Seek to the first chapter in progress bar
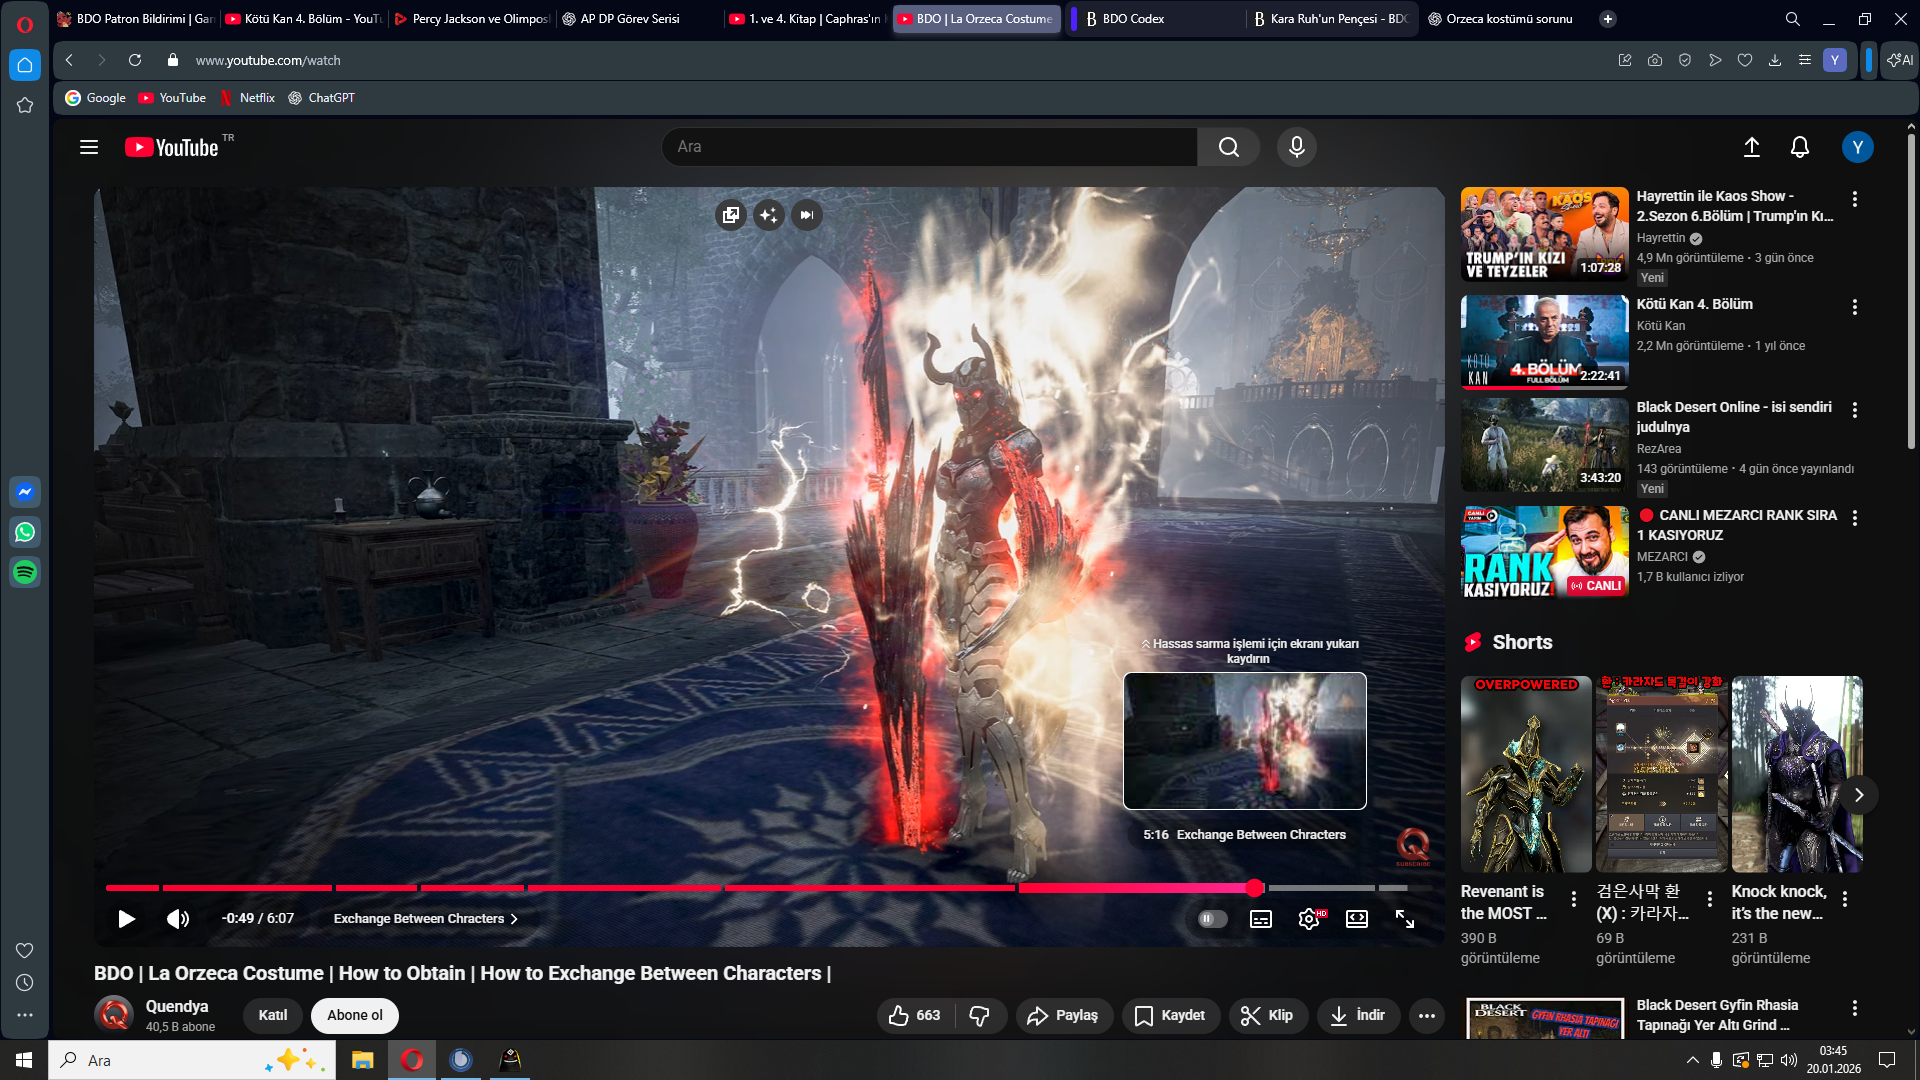1920x1080 pixels. [x=132, y=888]
